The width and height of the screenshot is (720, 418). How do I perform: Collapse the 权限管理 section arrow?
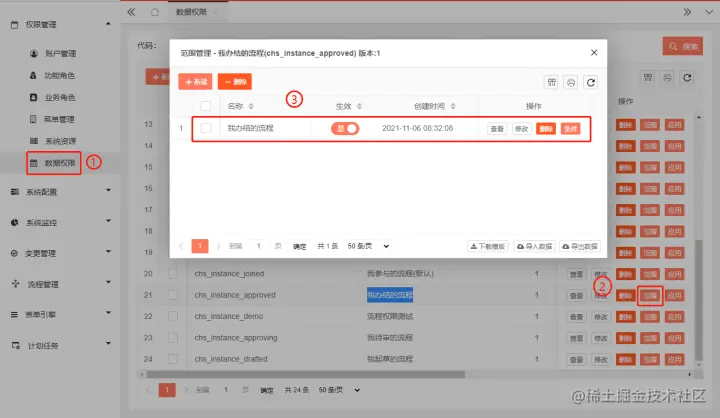coord(108,23)
